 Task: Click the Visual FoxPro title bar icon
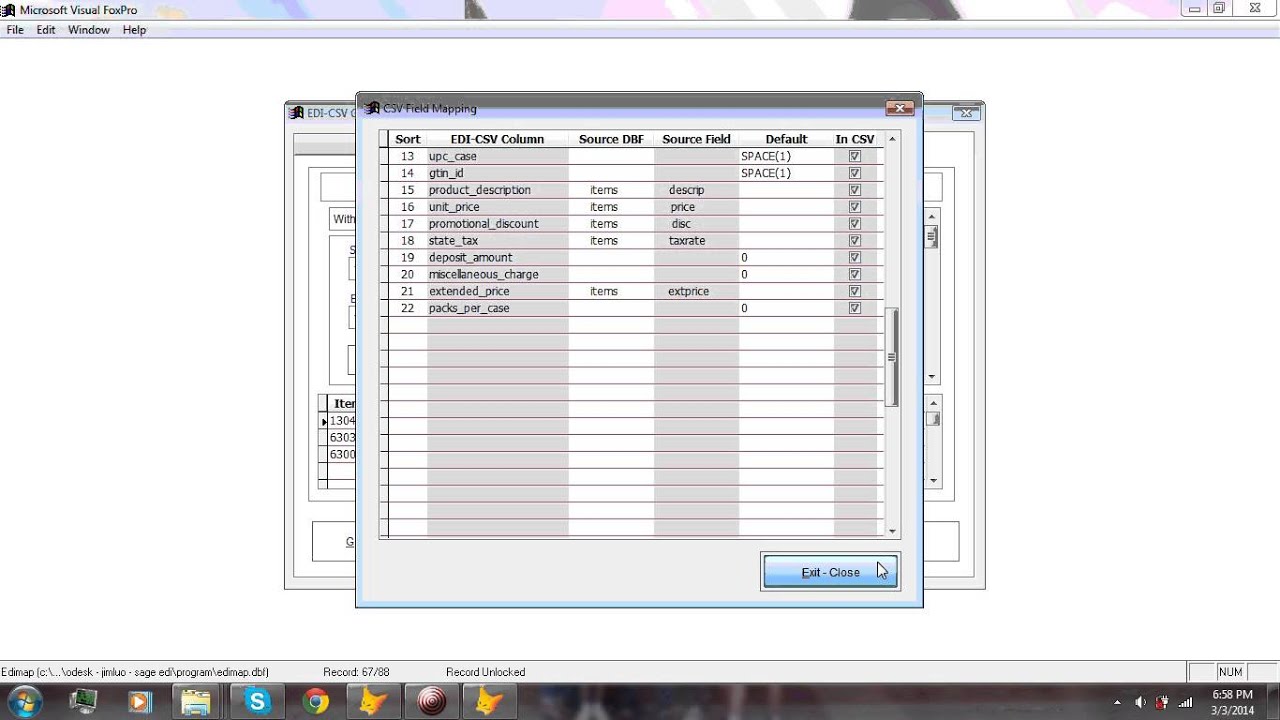(9, 10)
